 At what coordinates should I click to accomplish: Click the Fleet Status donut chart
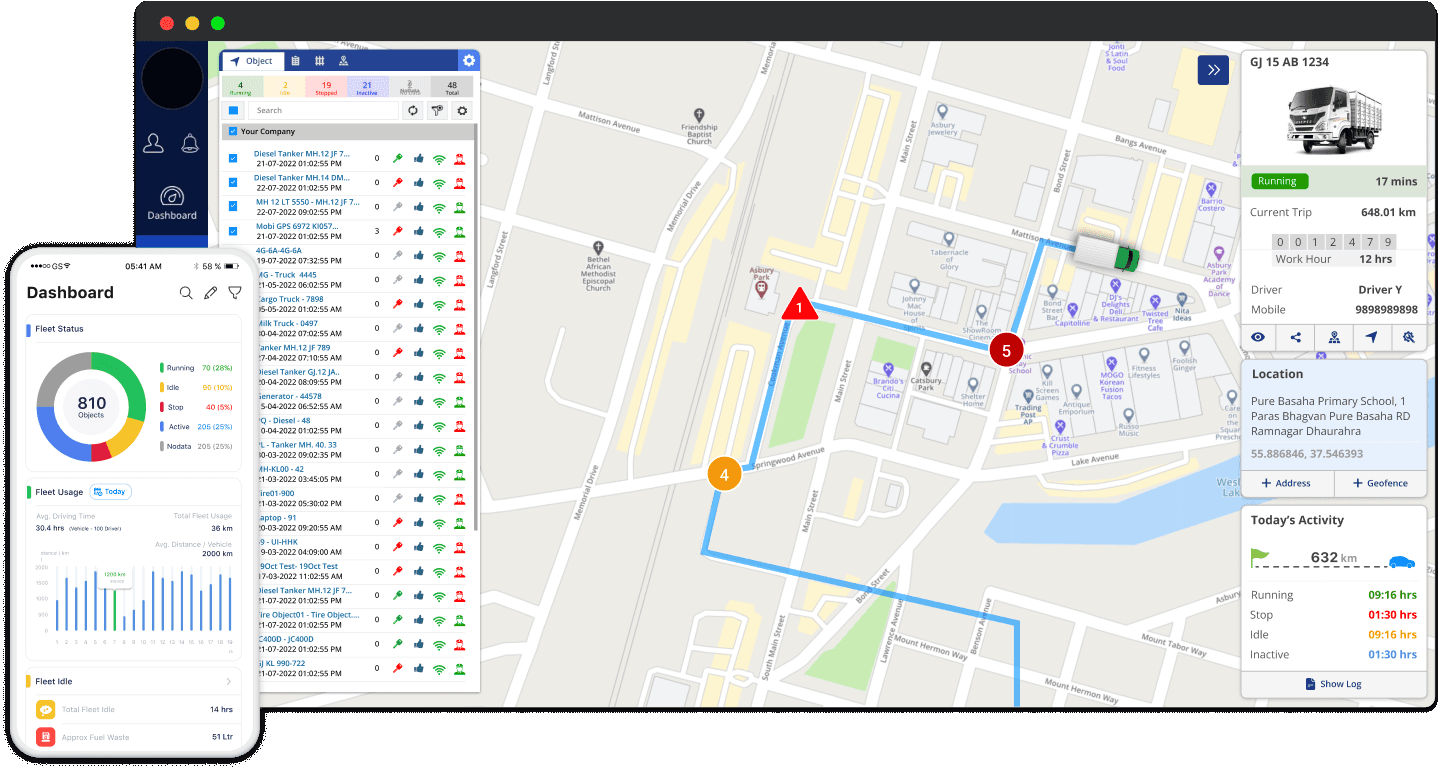tap(92, 405)
